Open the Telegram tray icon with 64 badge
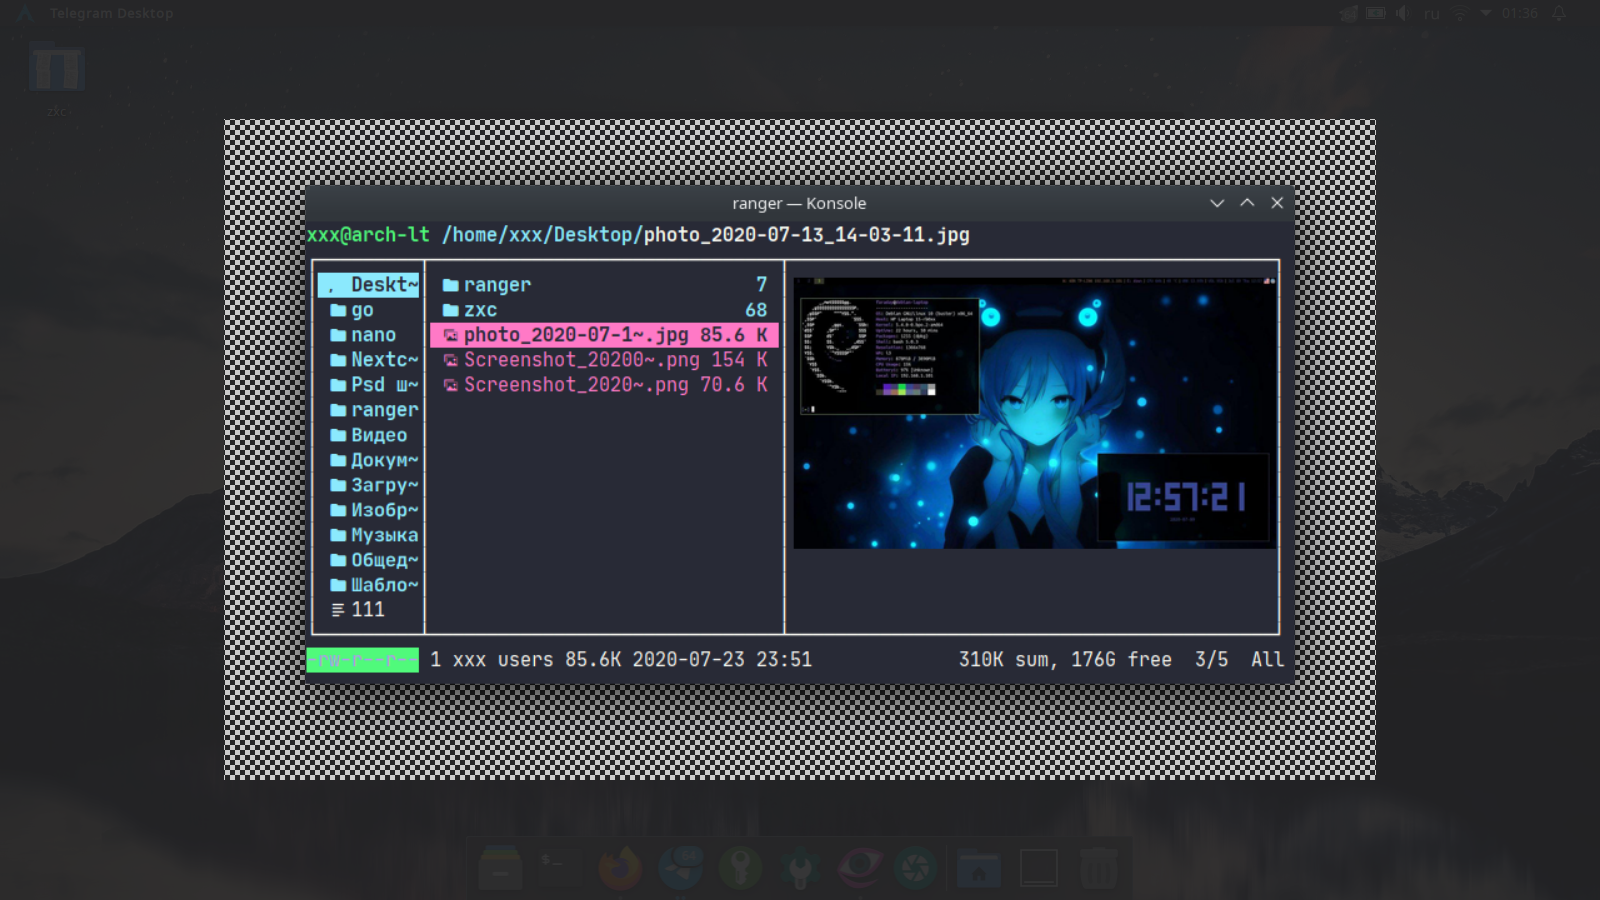Viewport: 1600px width, 900px height. tap(1349, 13)
